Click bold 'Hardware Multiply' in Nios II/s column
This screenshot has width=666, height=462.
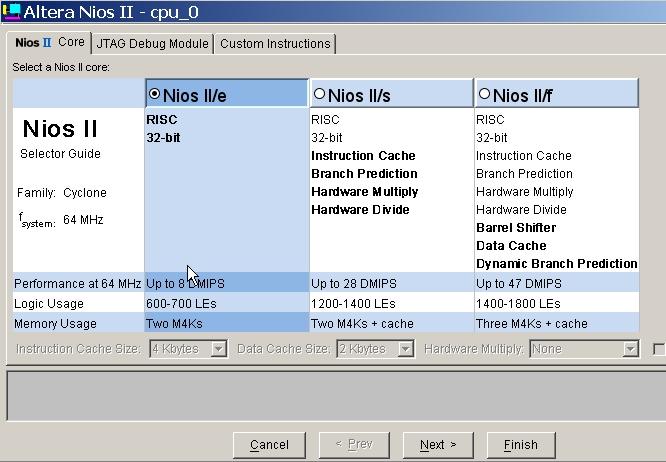364,192
